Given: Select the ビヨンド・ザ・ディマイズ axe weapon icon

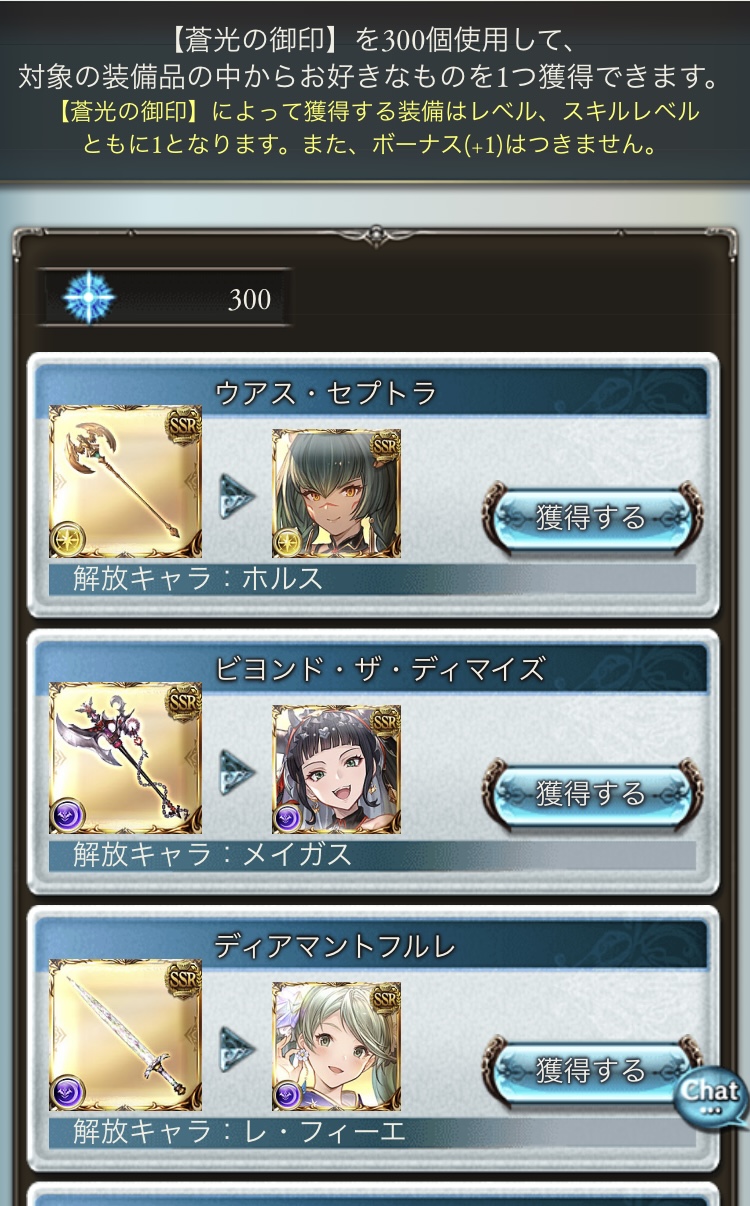Looking at the screenshot, I should (125, 758).
